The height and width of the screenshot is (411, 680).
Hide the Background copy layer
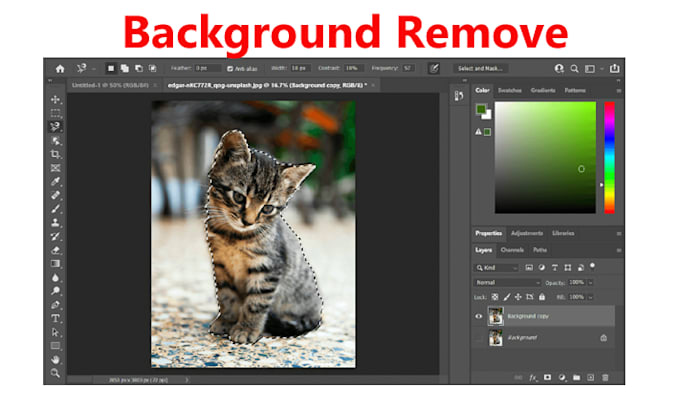(479, 316)
